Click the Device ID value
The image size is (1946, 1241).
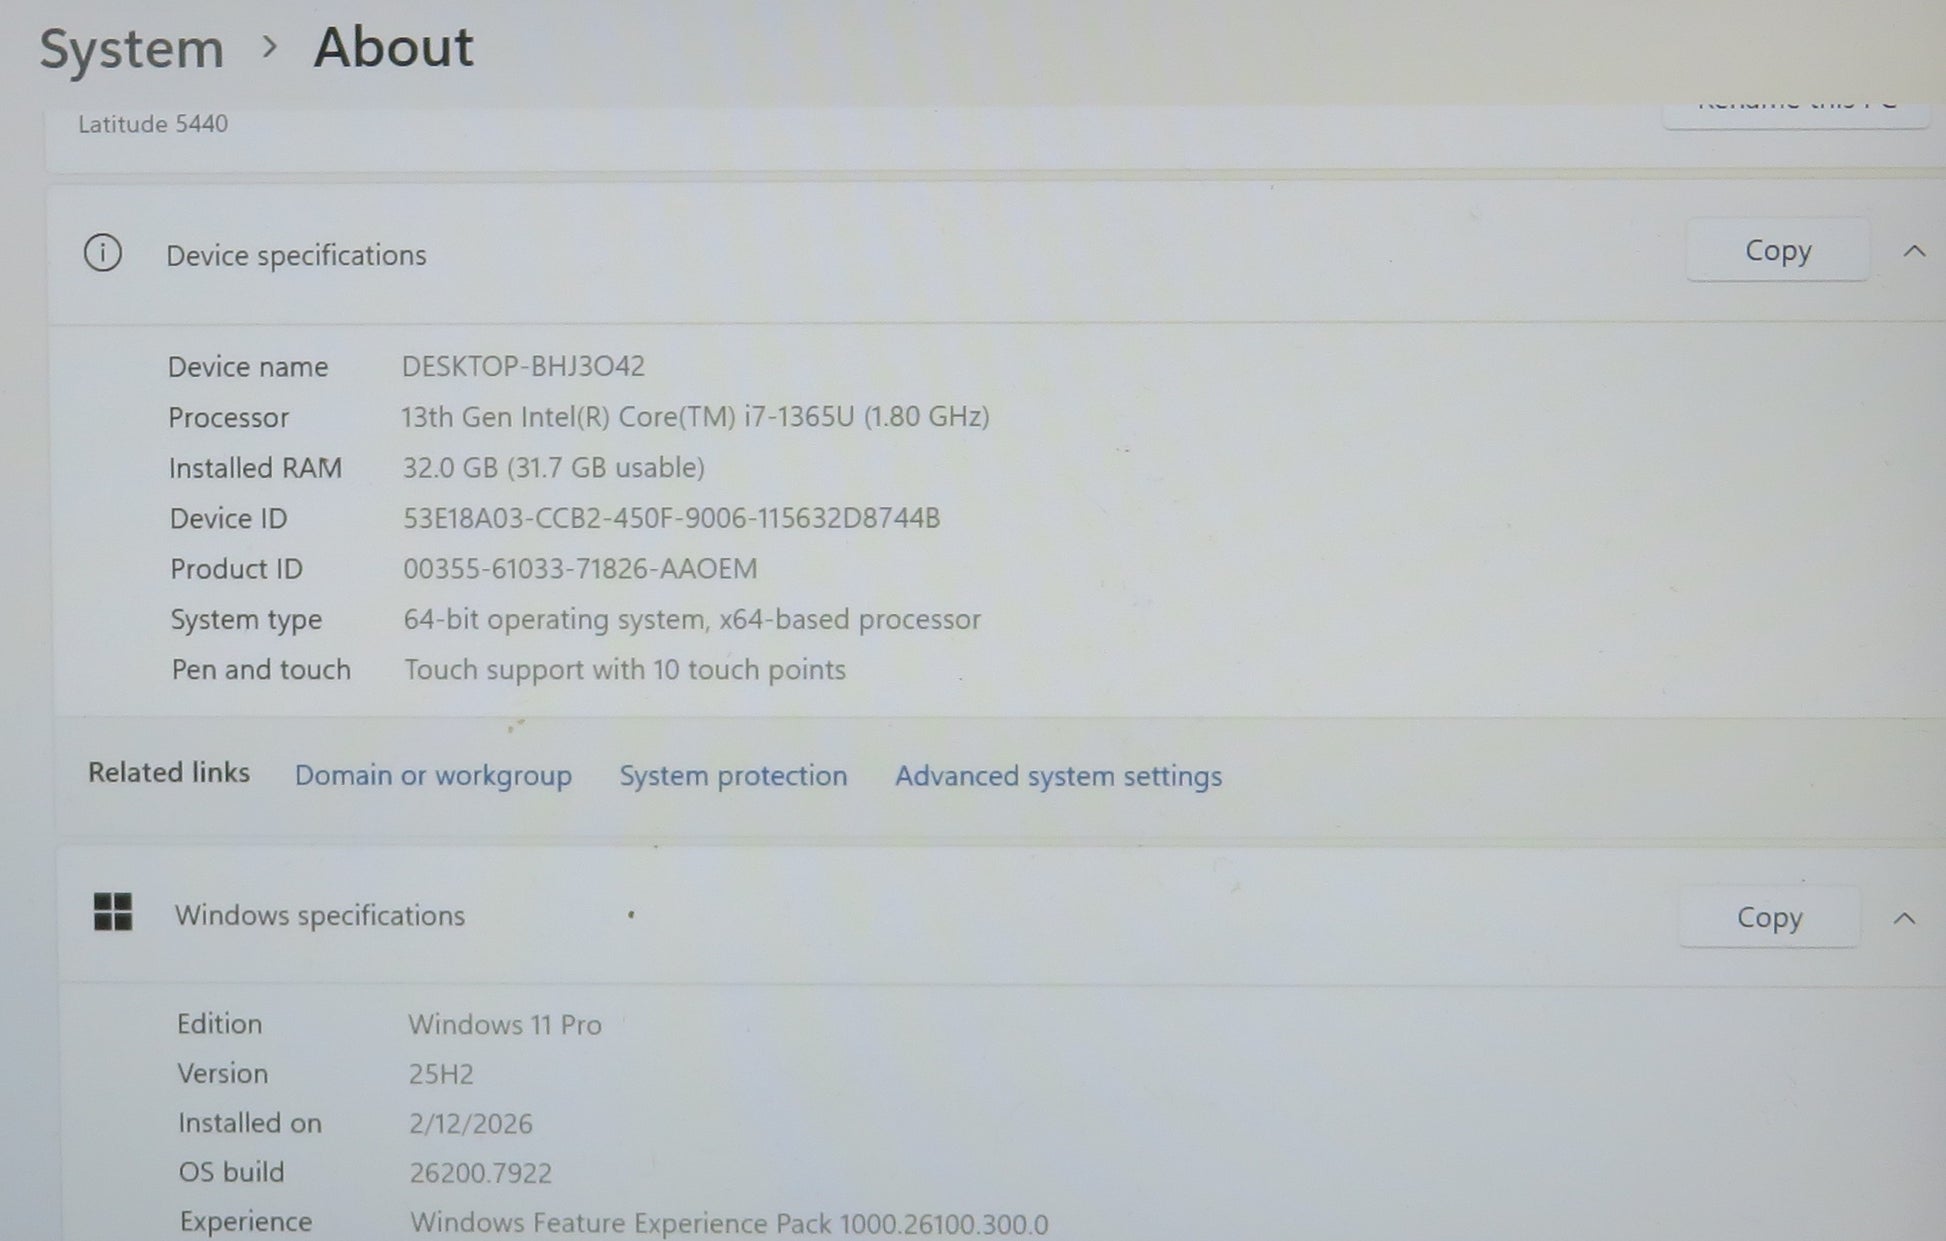671,518
